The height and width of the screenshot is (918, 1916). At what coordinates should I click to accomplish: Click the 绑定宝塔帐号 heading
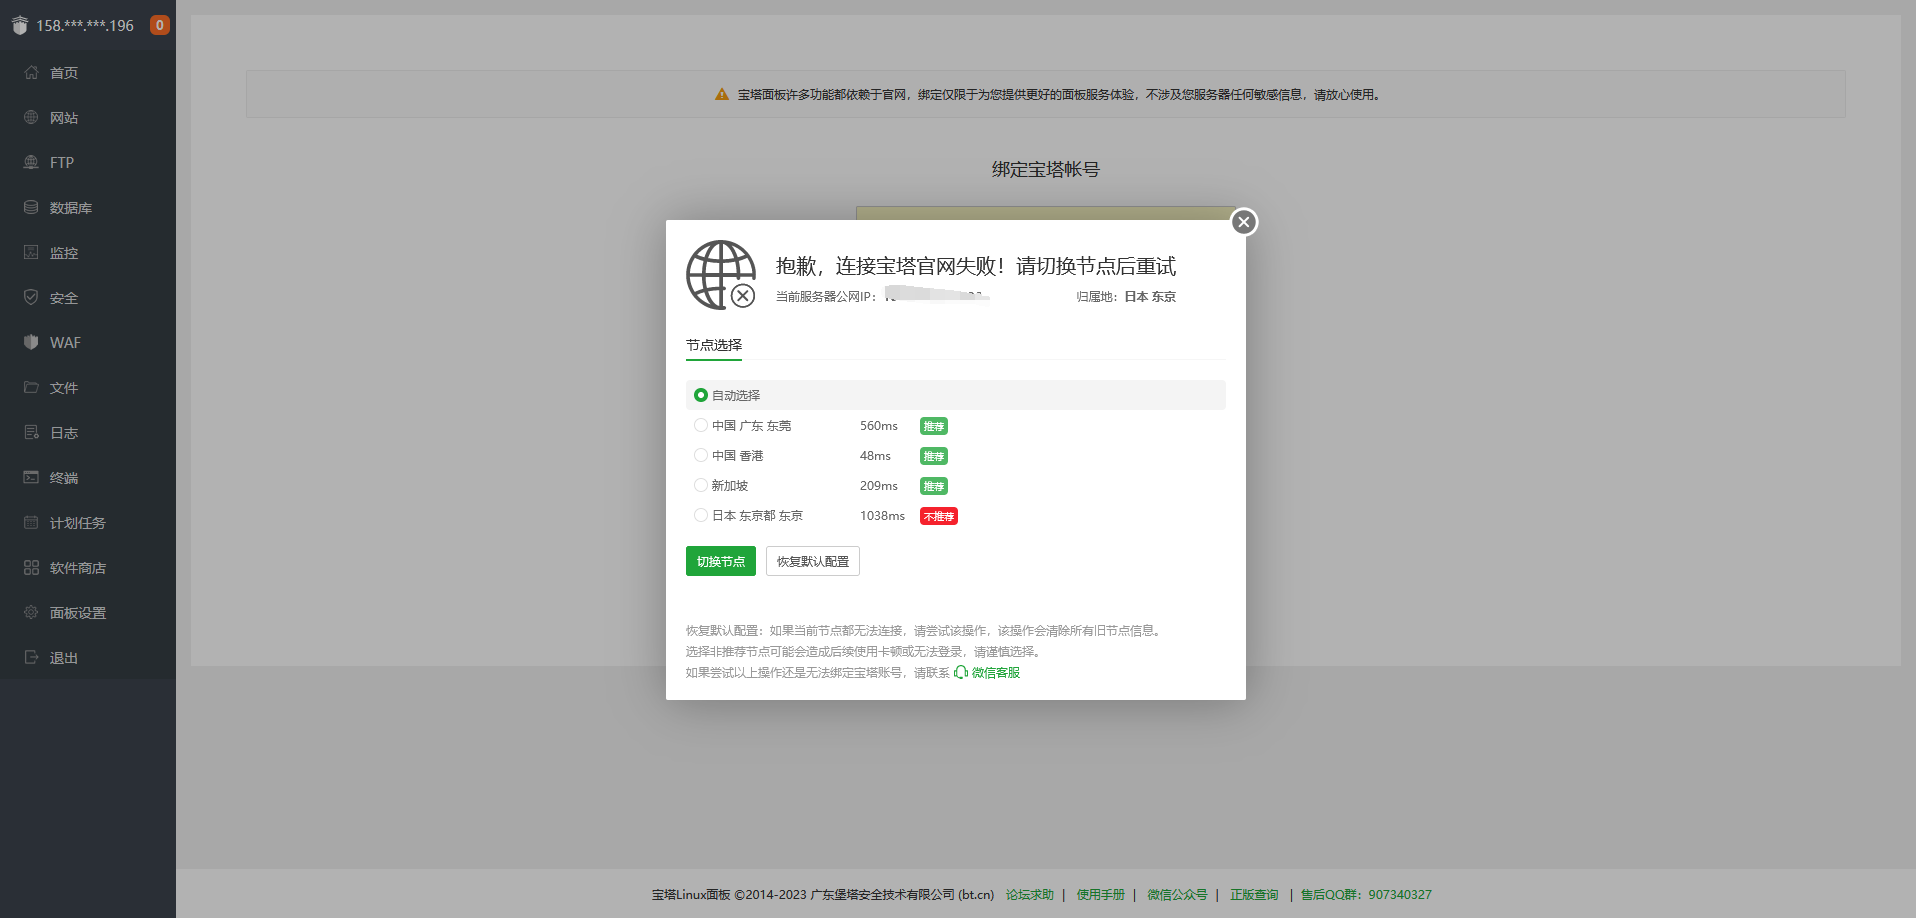coord(1046,170)
